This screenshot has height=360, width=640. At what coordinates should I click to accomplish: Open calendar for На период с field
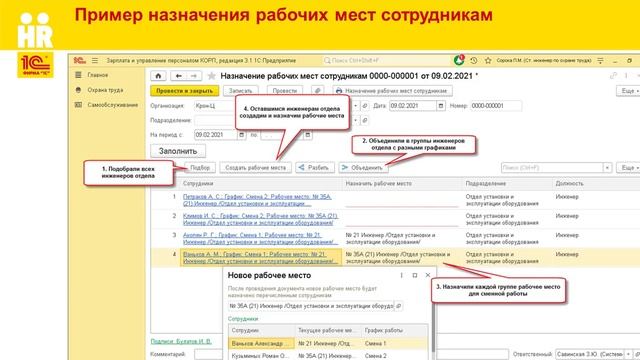(241, 135)
